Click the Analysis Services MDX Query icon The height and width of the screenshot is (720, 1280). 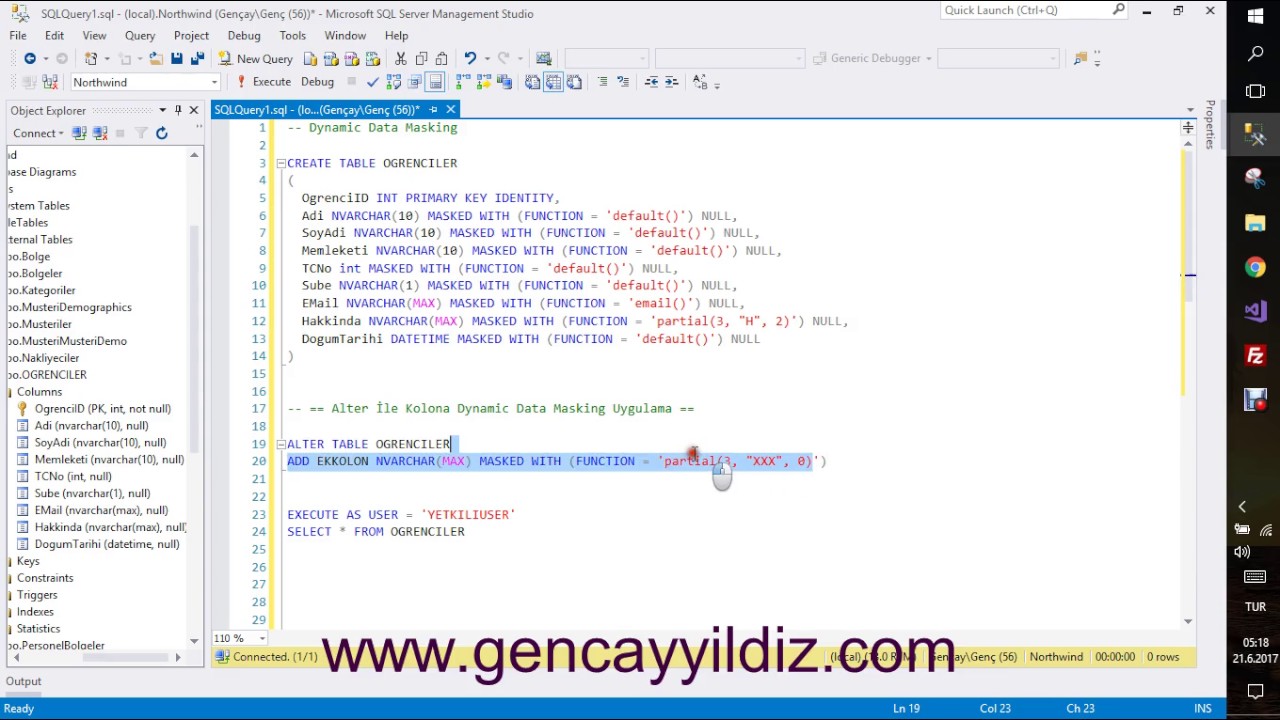(331, 58)
